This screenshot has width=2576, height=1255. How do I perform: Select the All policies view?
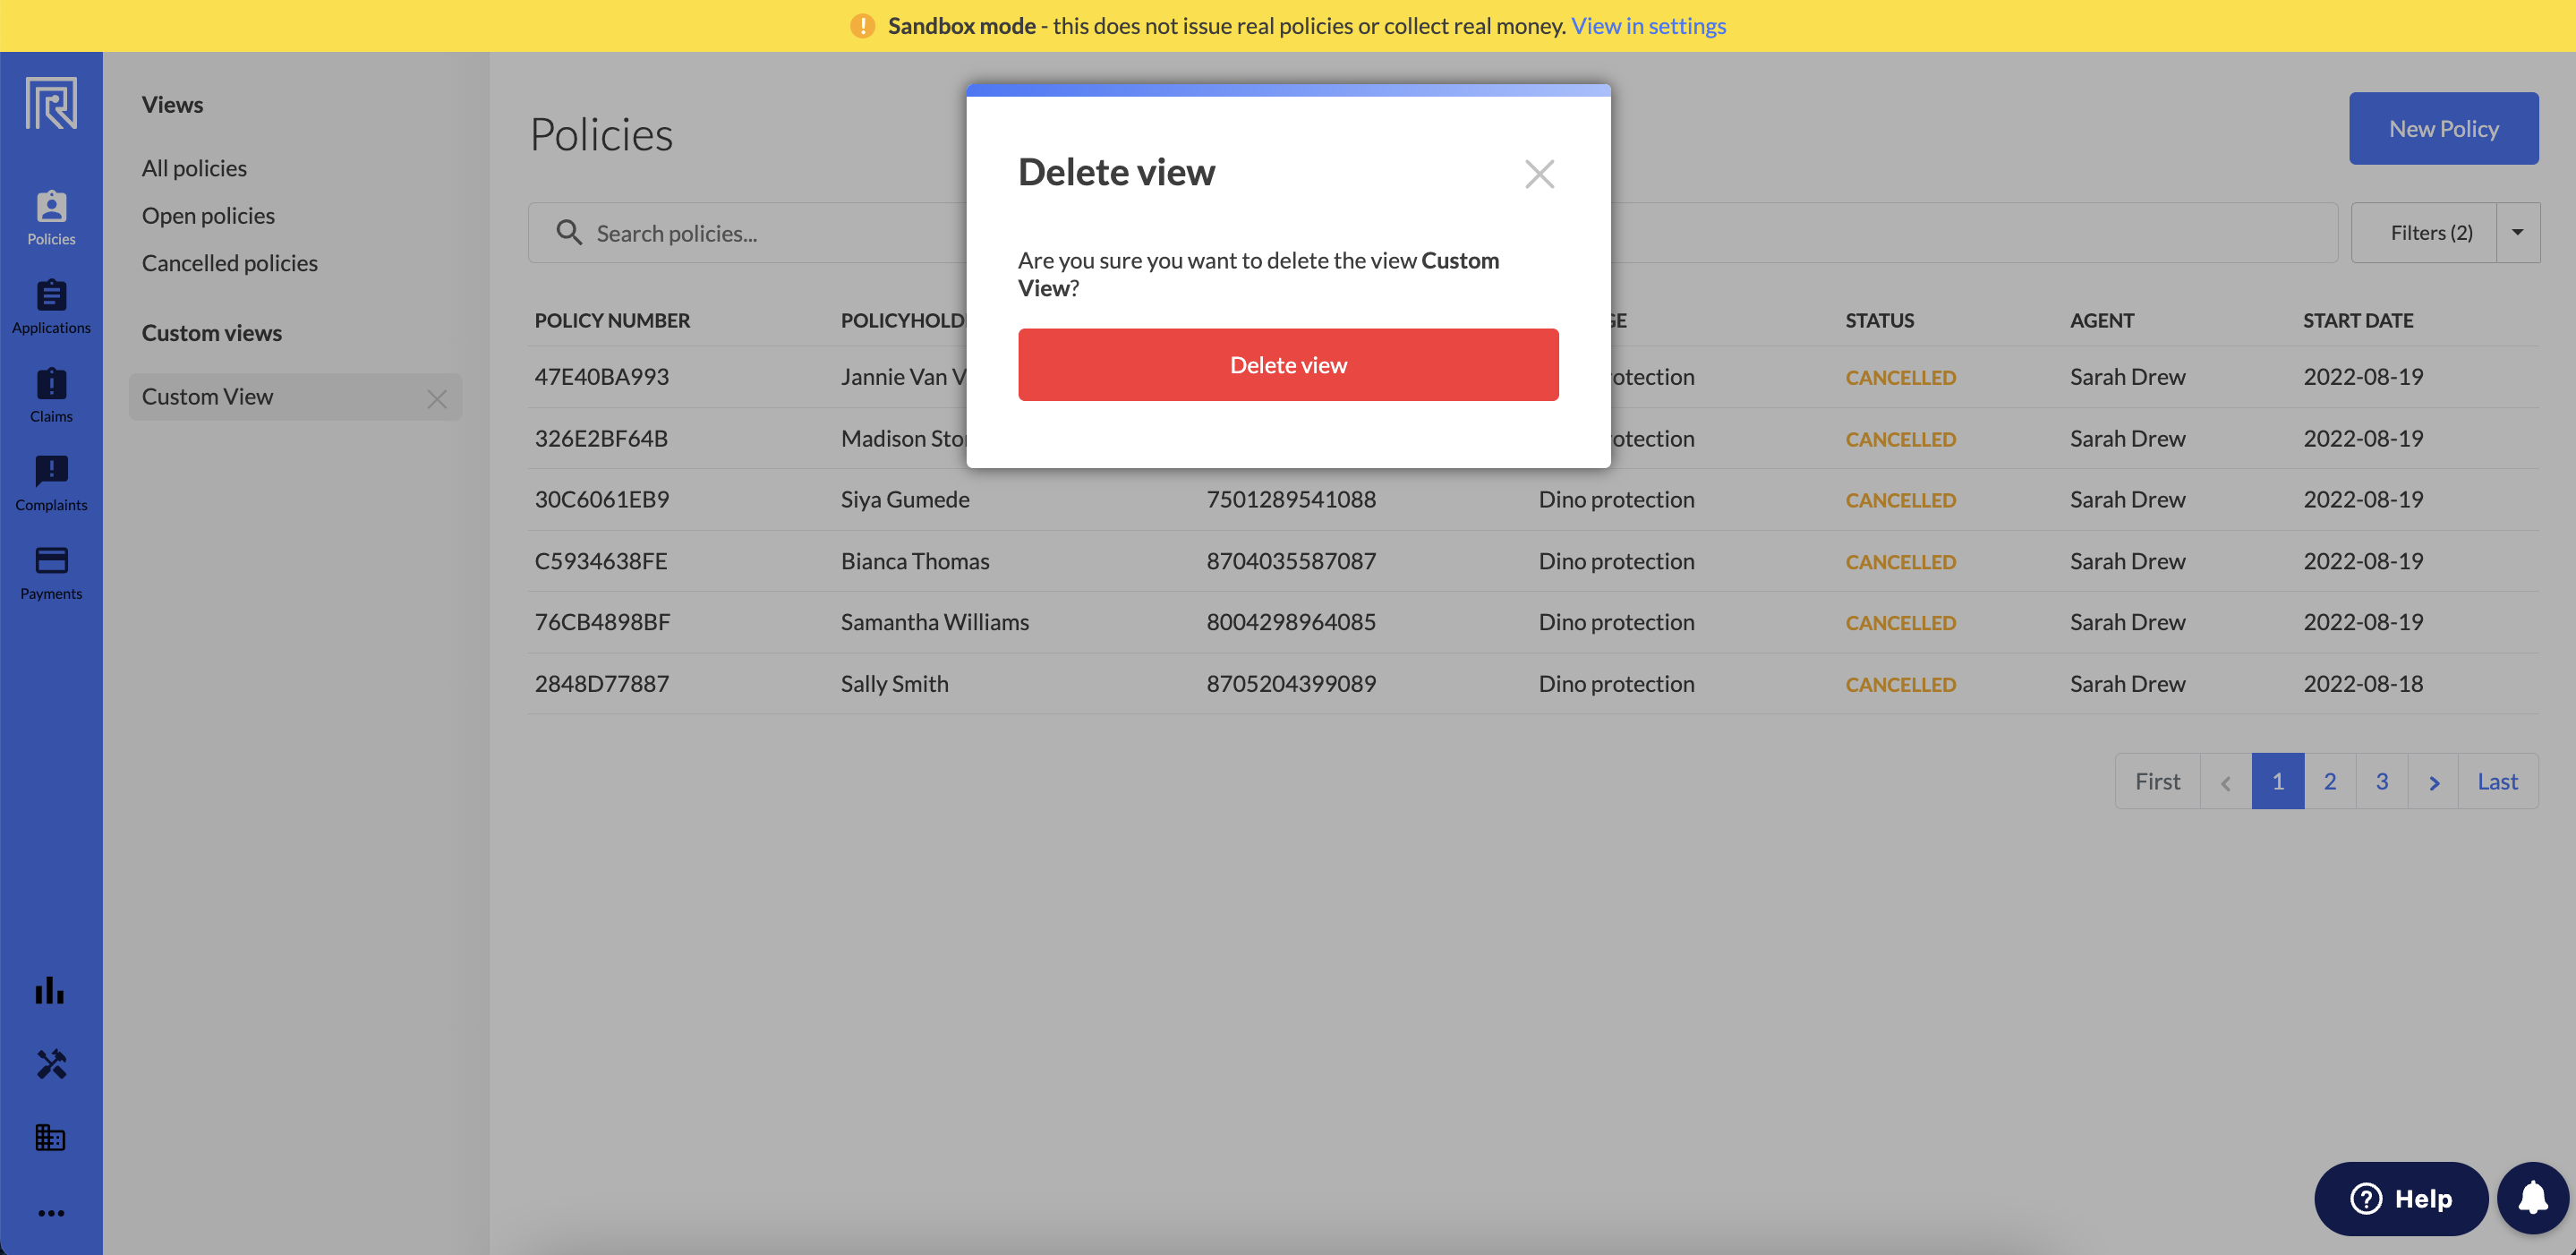(194, 168)
